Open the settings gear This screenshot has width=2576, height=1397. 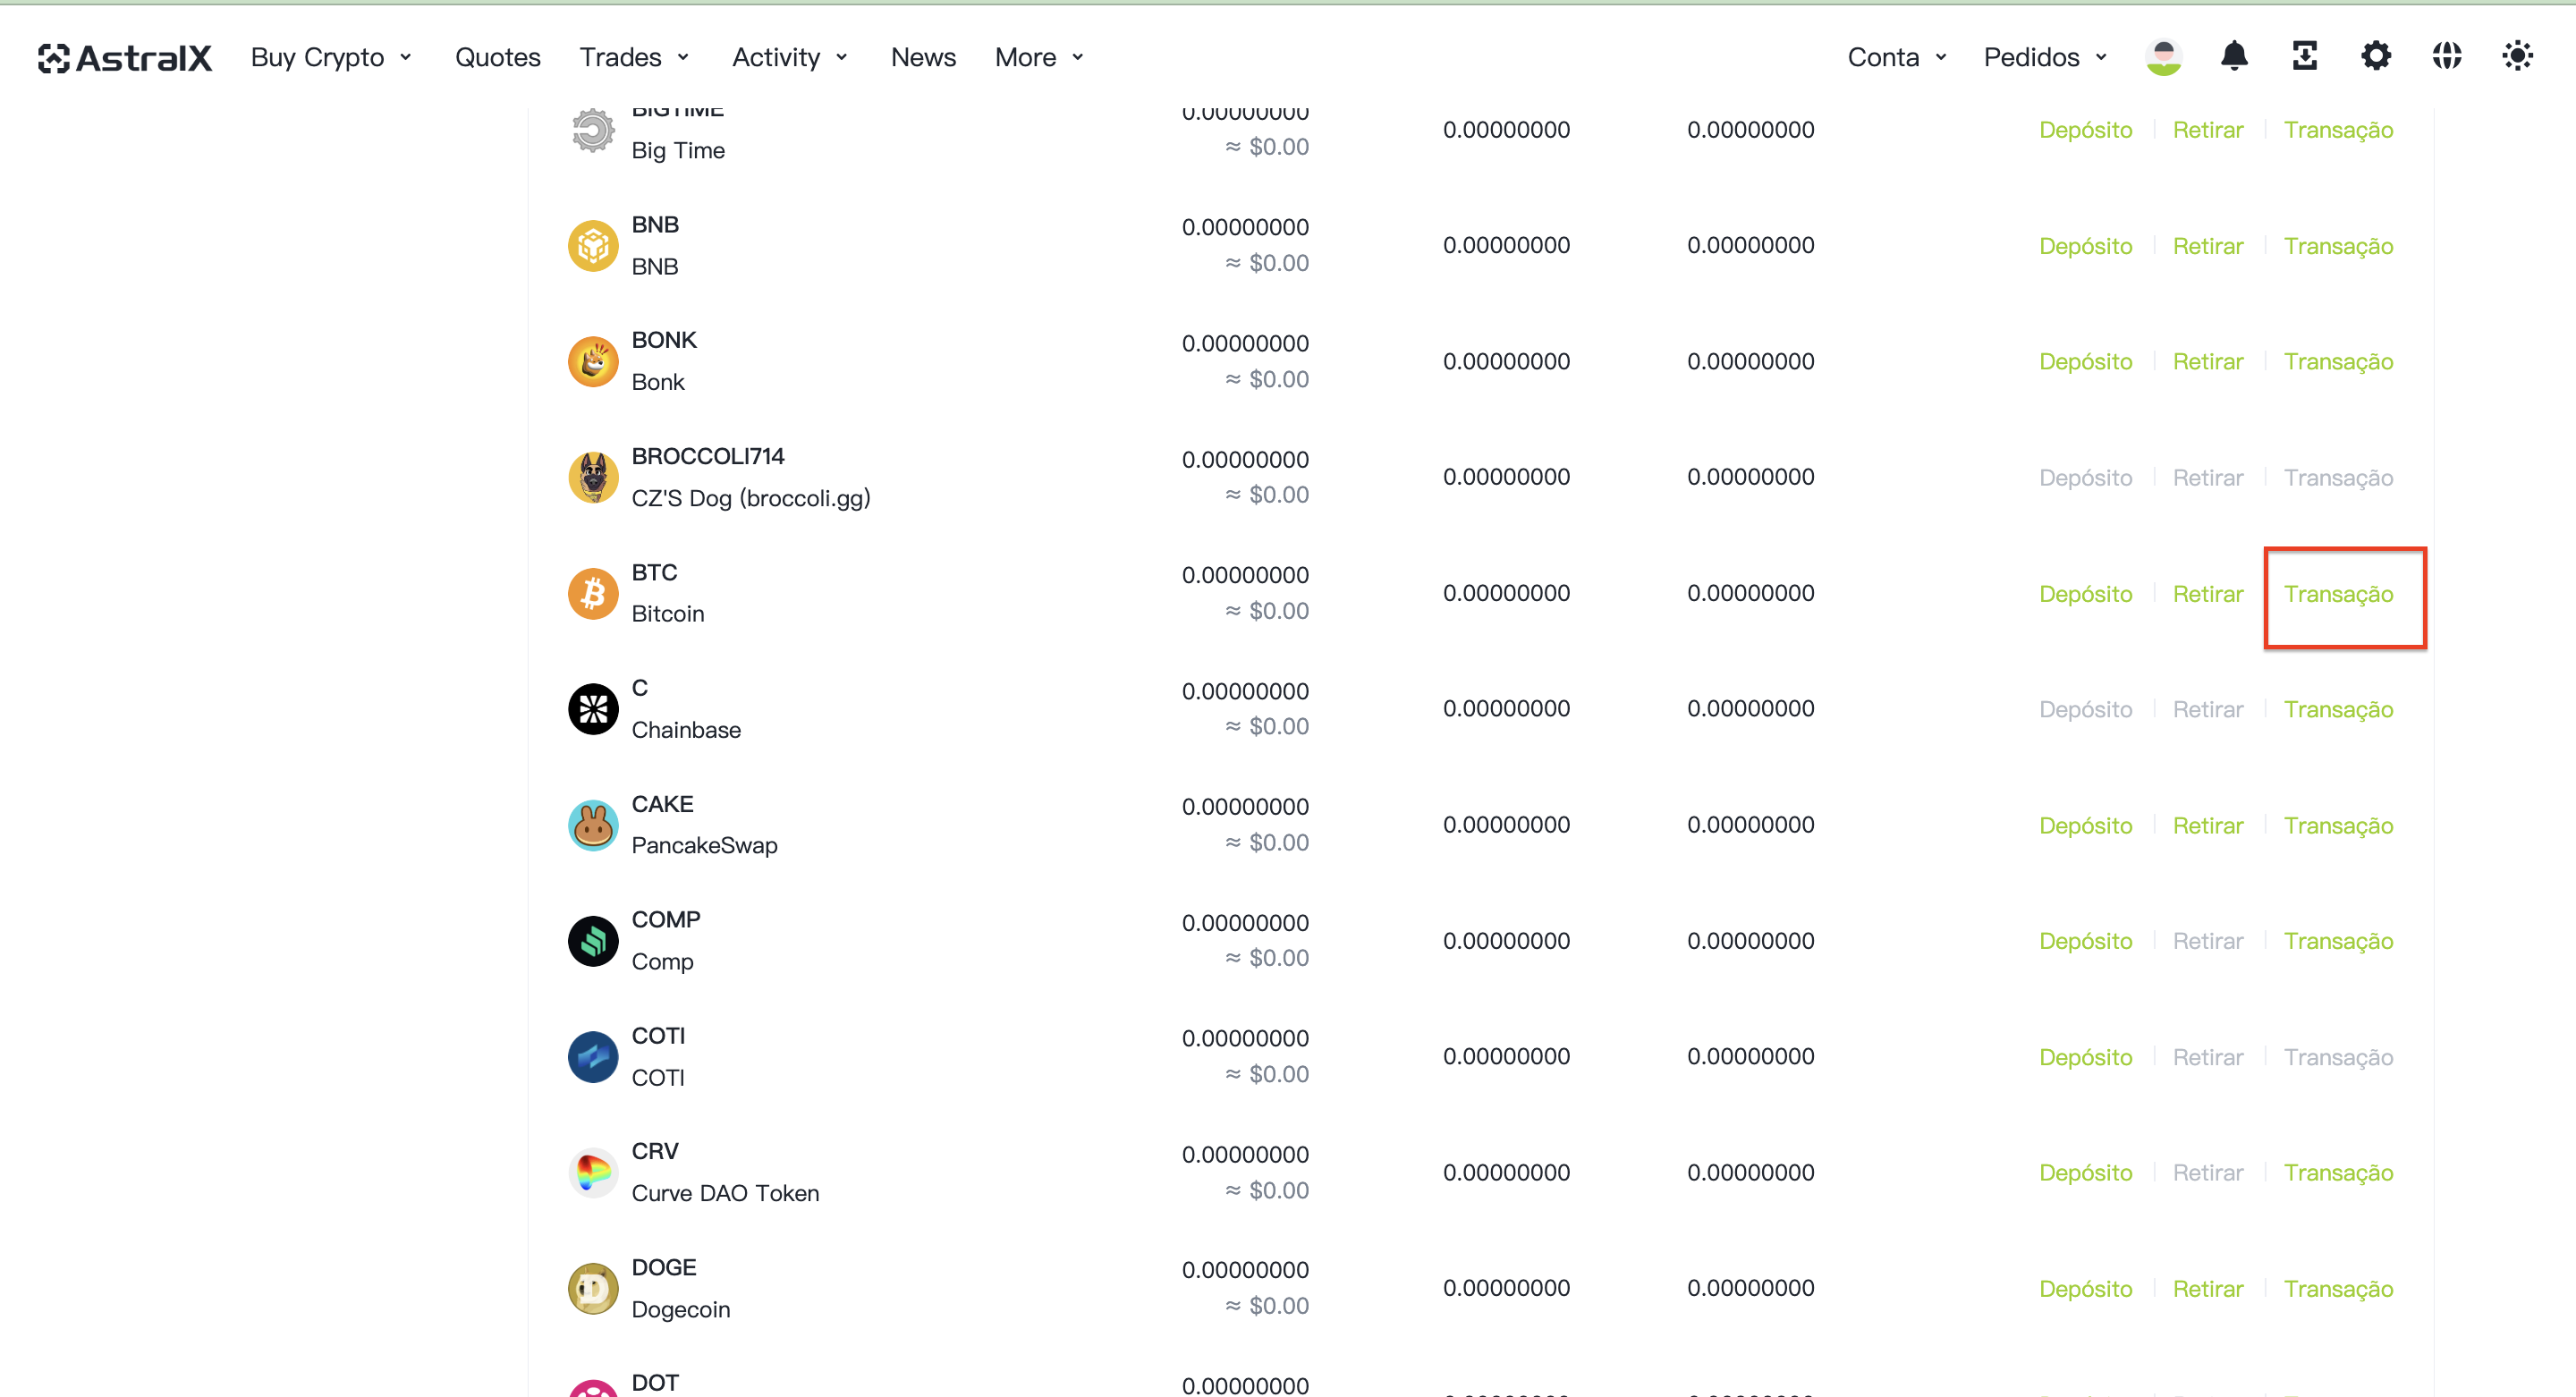[x=2376, y=56]
